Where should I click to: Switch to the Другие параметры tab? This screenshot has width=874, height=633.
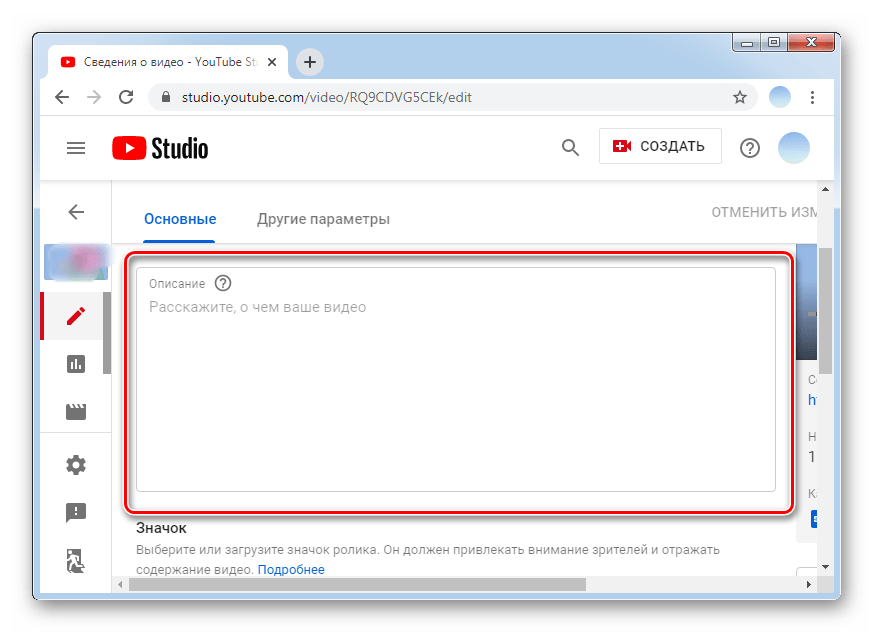tap(323, 219)
